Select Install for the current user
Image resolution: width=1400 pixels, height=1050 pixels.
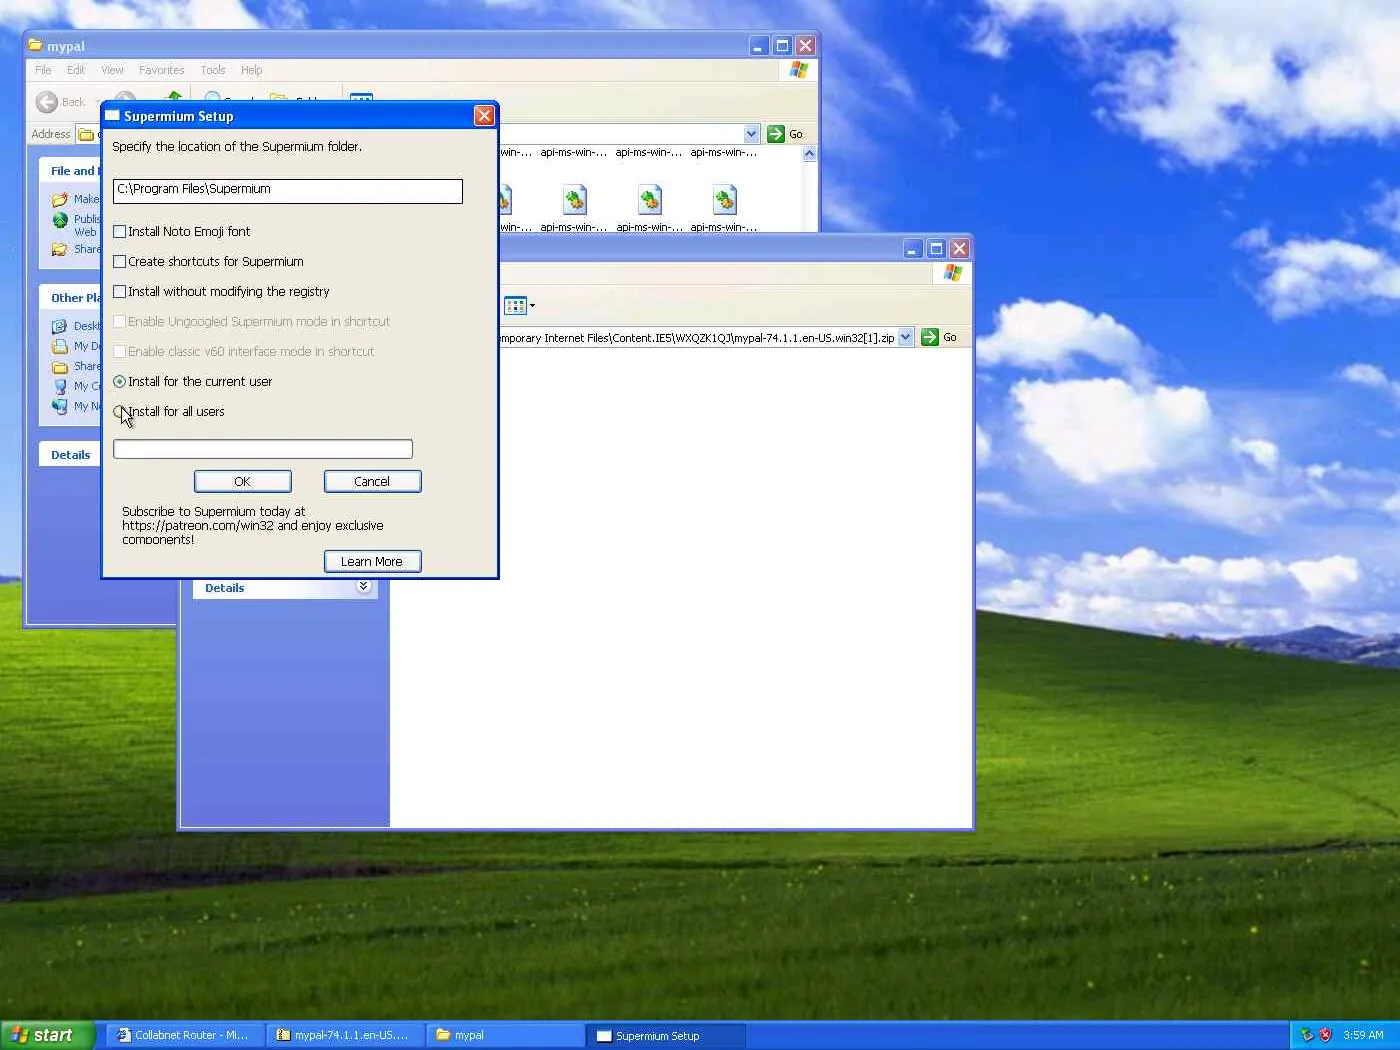pyautogui.click(x=120, y=381)
